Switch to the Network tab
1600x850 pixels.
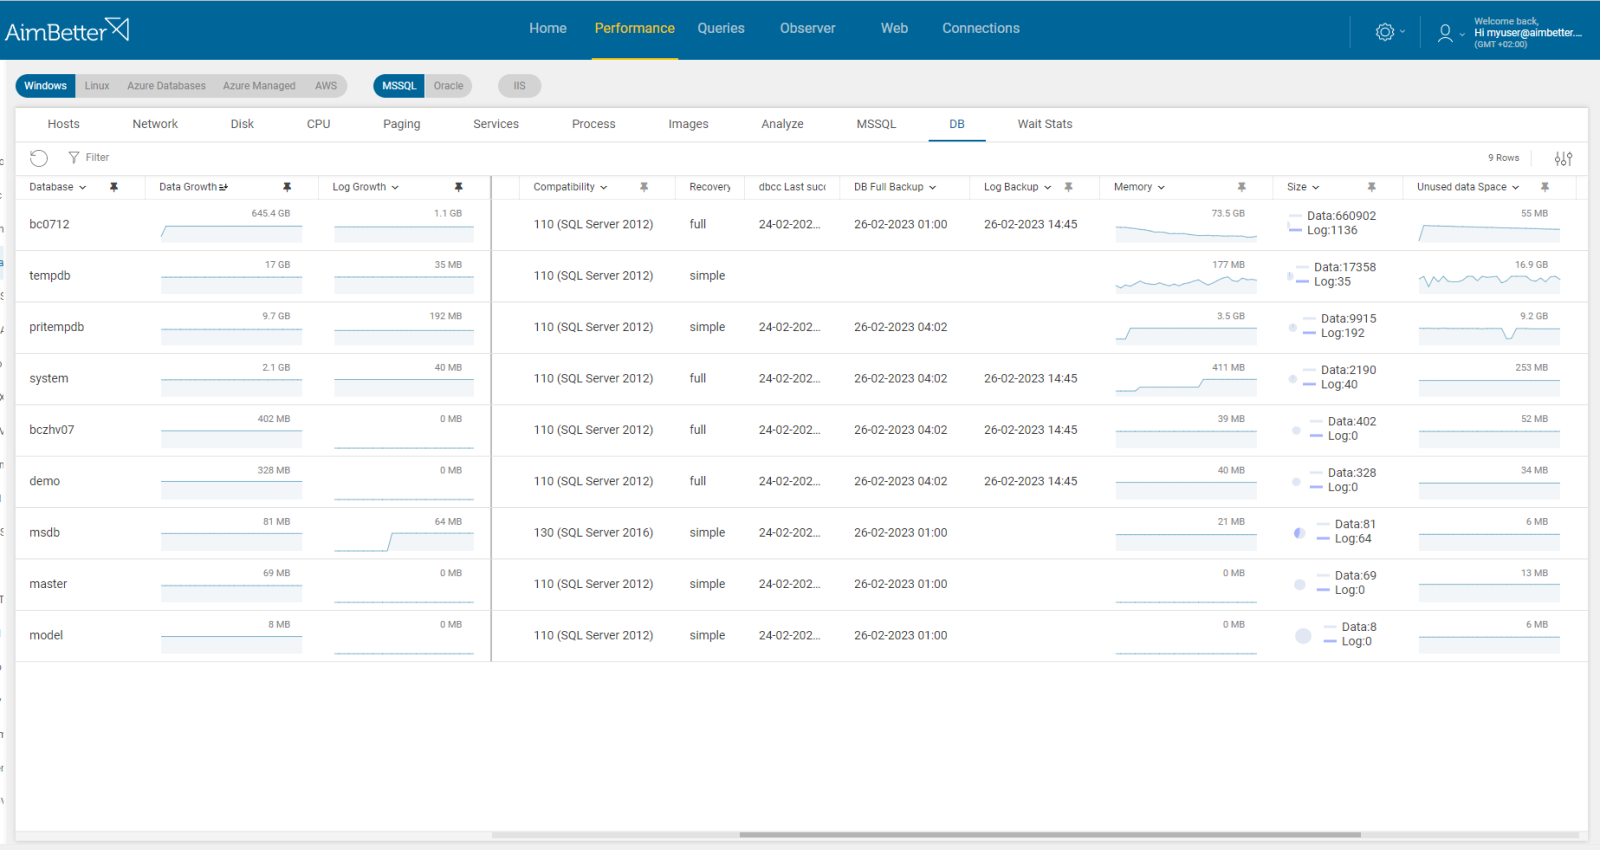155,124
